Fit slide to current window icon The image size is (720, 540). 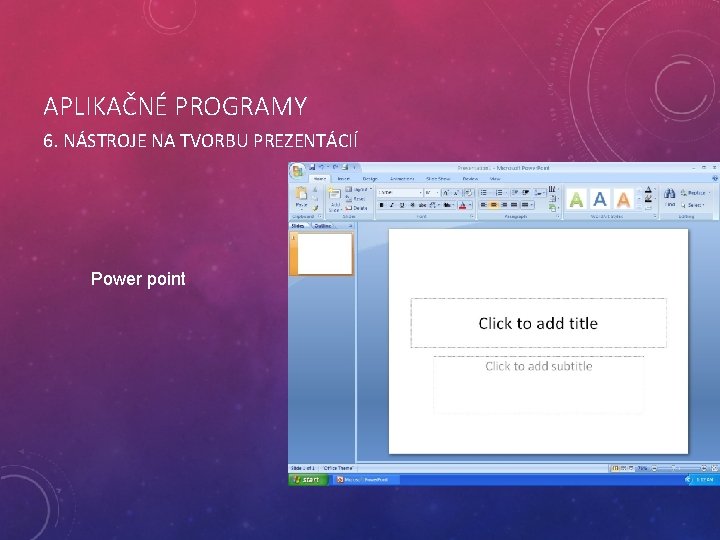click(714, 468)
